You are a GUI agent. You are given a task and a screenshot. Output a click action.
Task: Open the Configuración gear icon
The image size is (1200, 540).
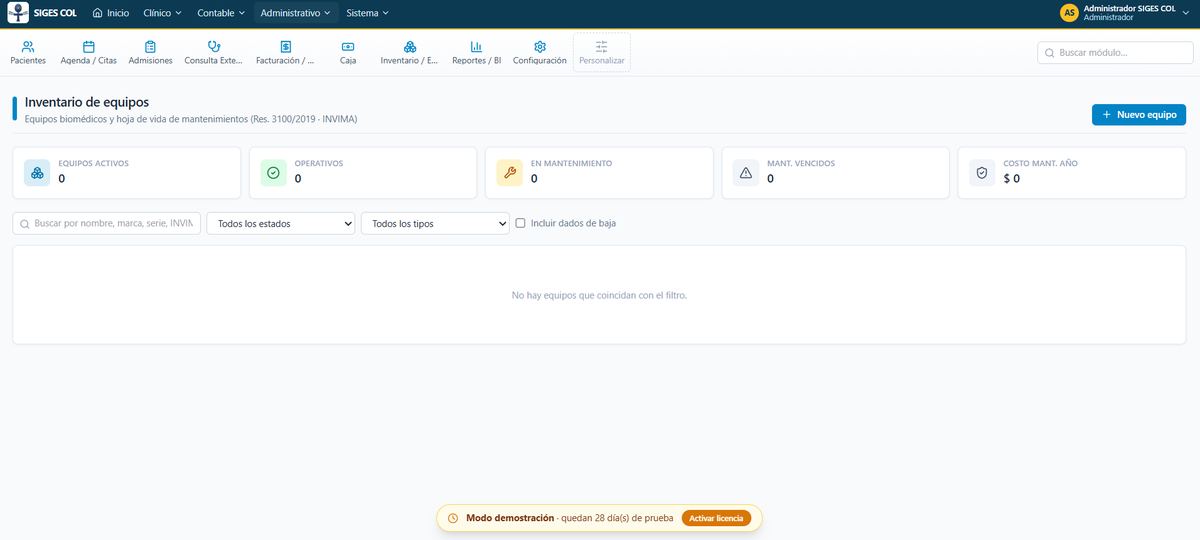point(540,46)
